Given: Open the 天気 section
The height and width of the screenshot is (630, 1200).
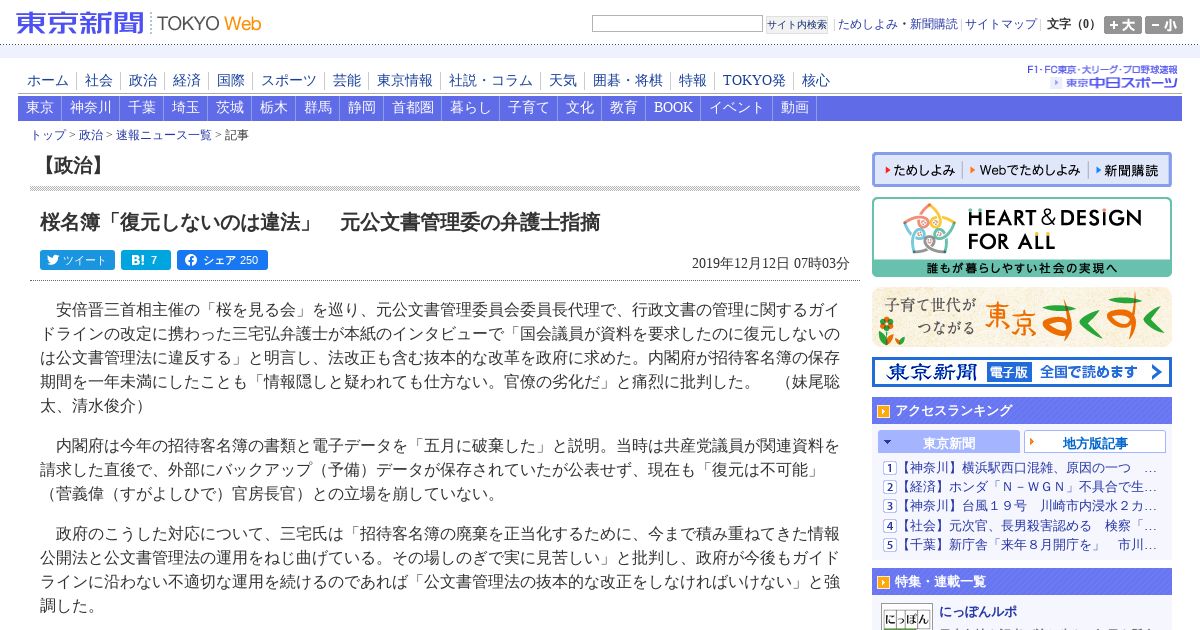Looking at the screenshot, I should [x=563, y=81].
